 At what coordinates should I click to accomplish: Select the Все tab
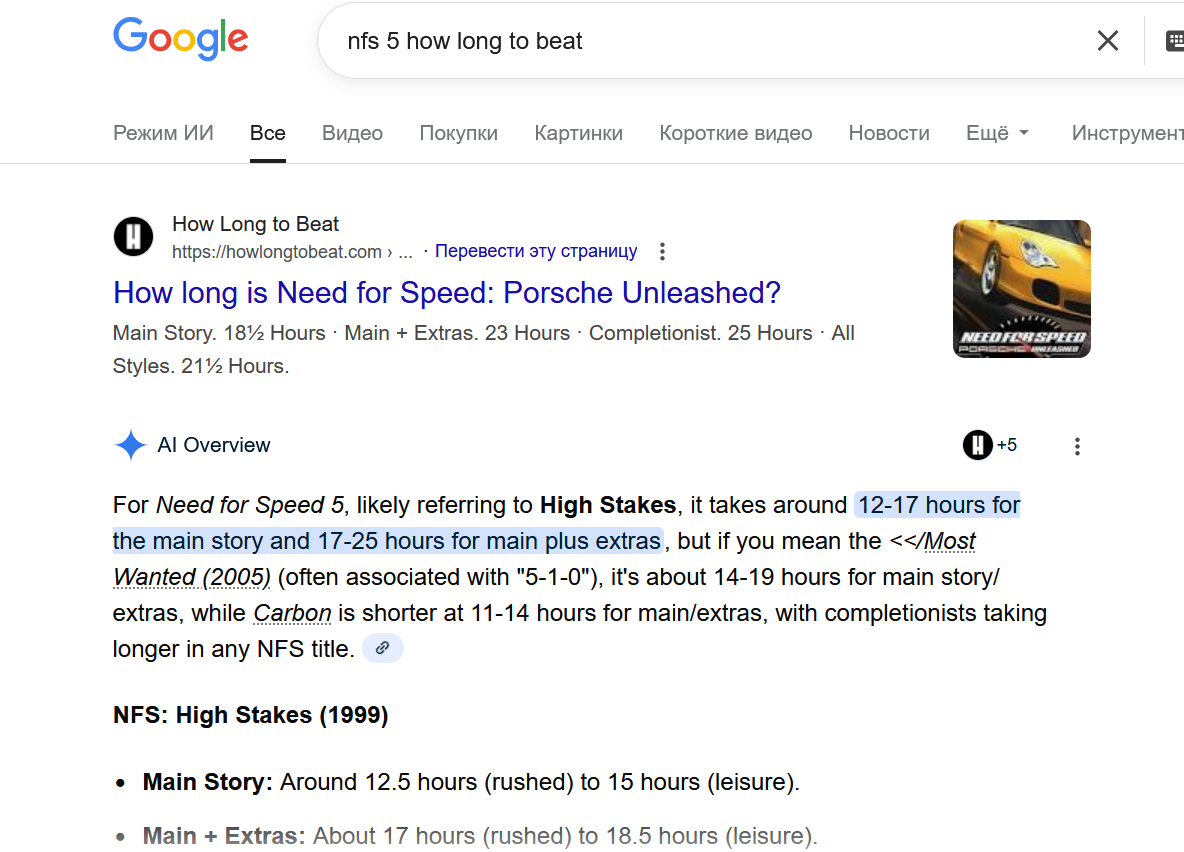267,134
